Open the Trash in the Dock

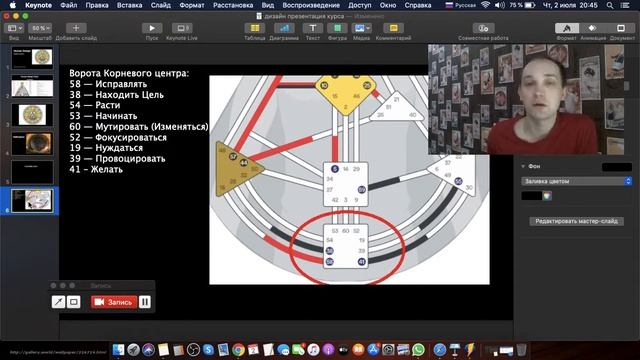click(x=521, y=350)
